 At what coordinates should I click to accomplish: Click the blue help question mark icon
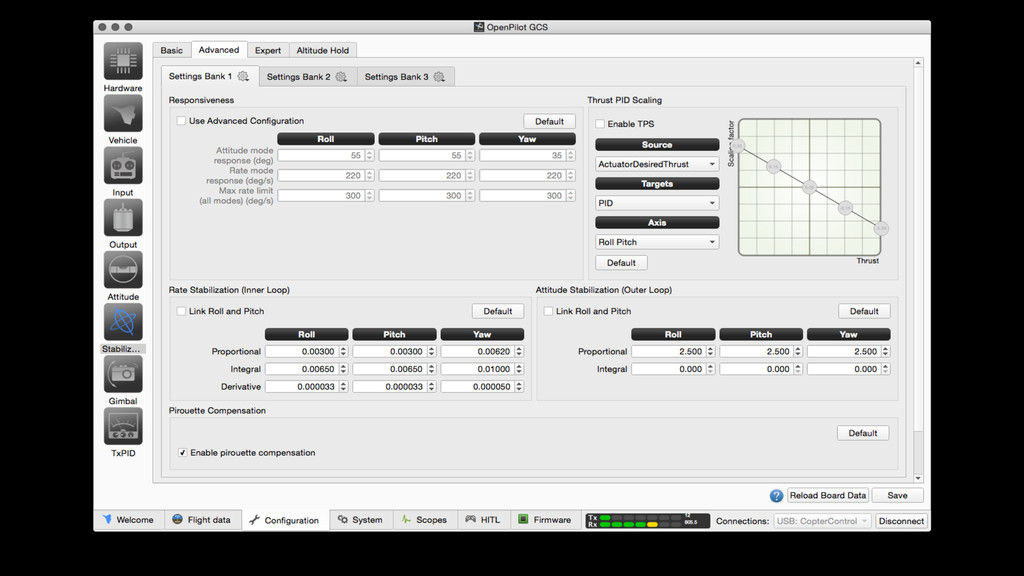[x=776, y=496]
